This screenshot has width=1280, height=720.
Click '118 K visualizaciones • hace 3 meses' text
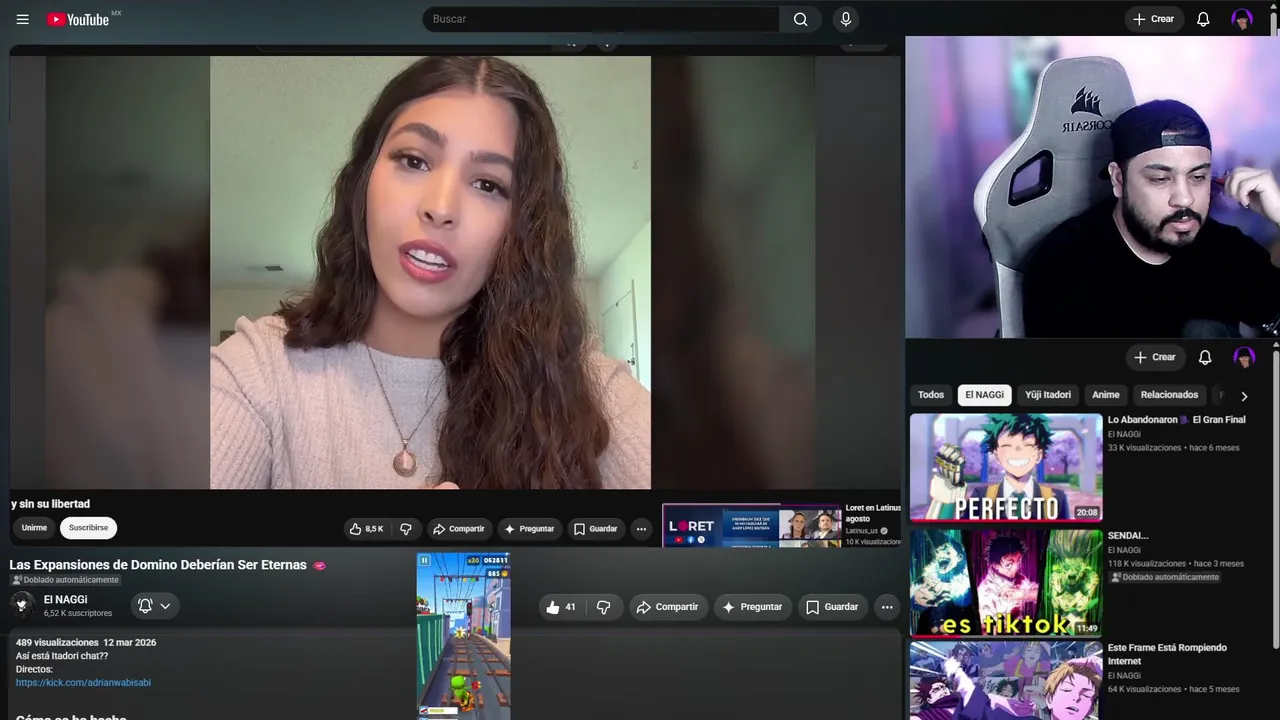(1176, 564)
